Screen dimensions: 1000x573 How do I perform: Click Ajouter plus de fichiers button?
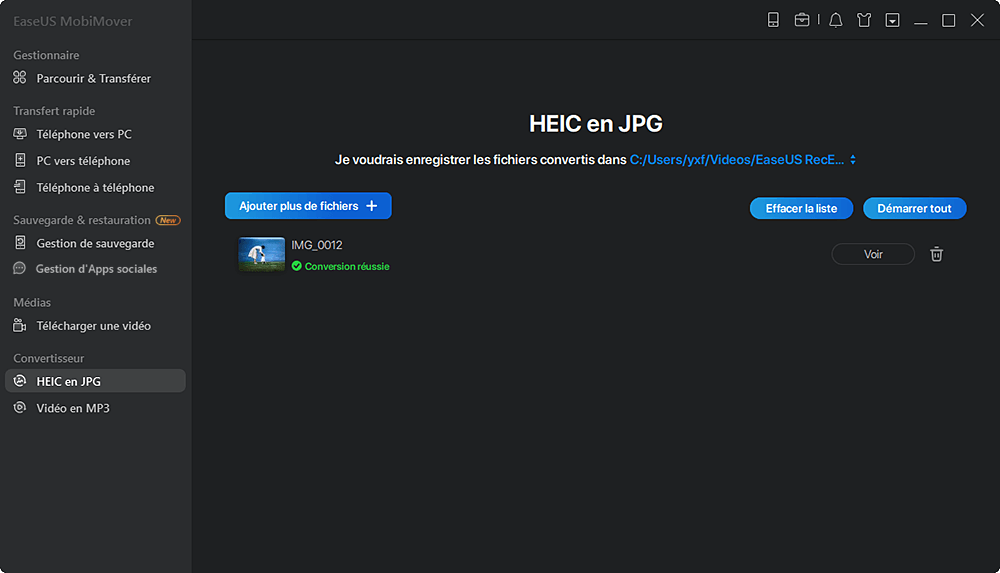[308, 205]
